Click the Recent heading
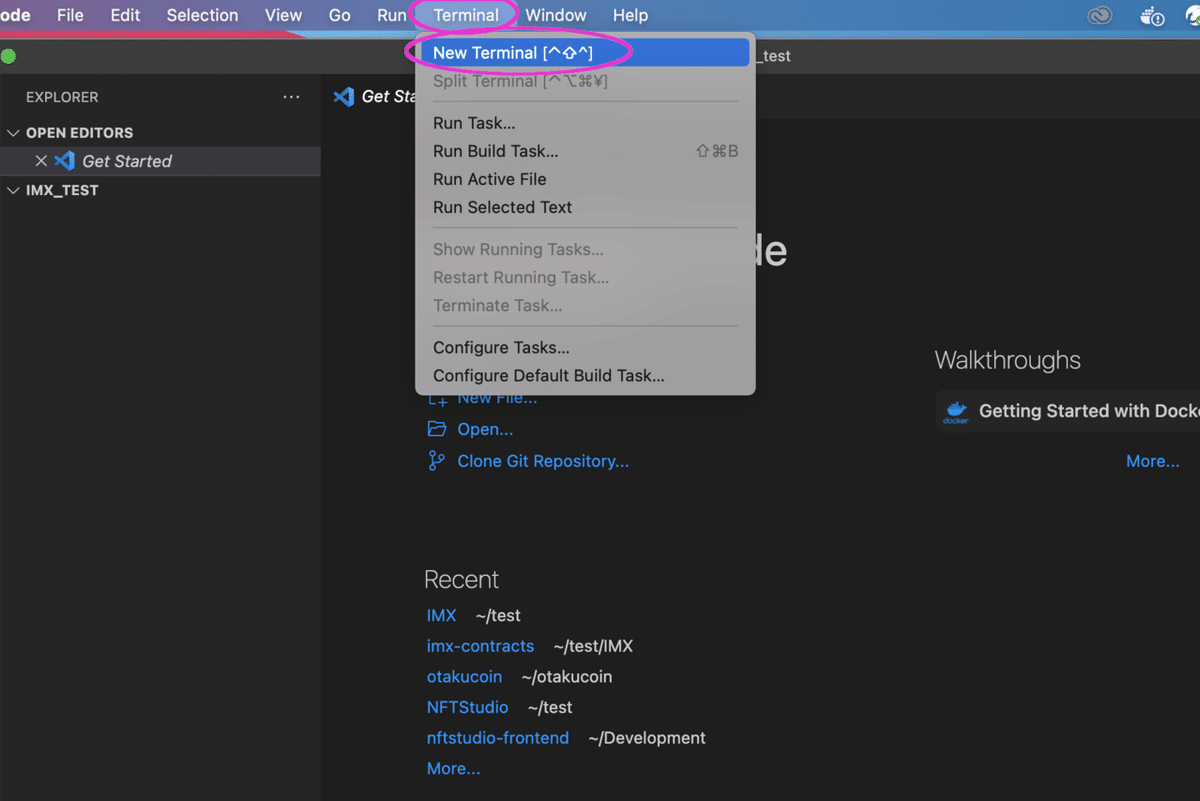Viewport: 1200px width, 801px height. pos(461,579)
